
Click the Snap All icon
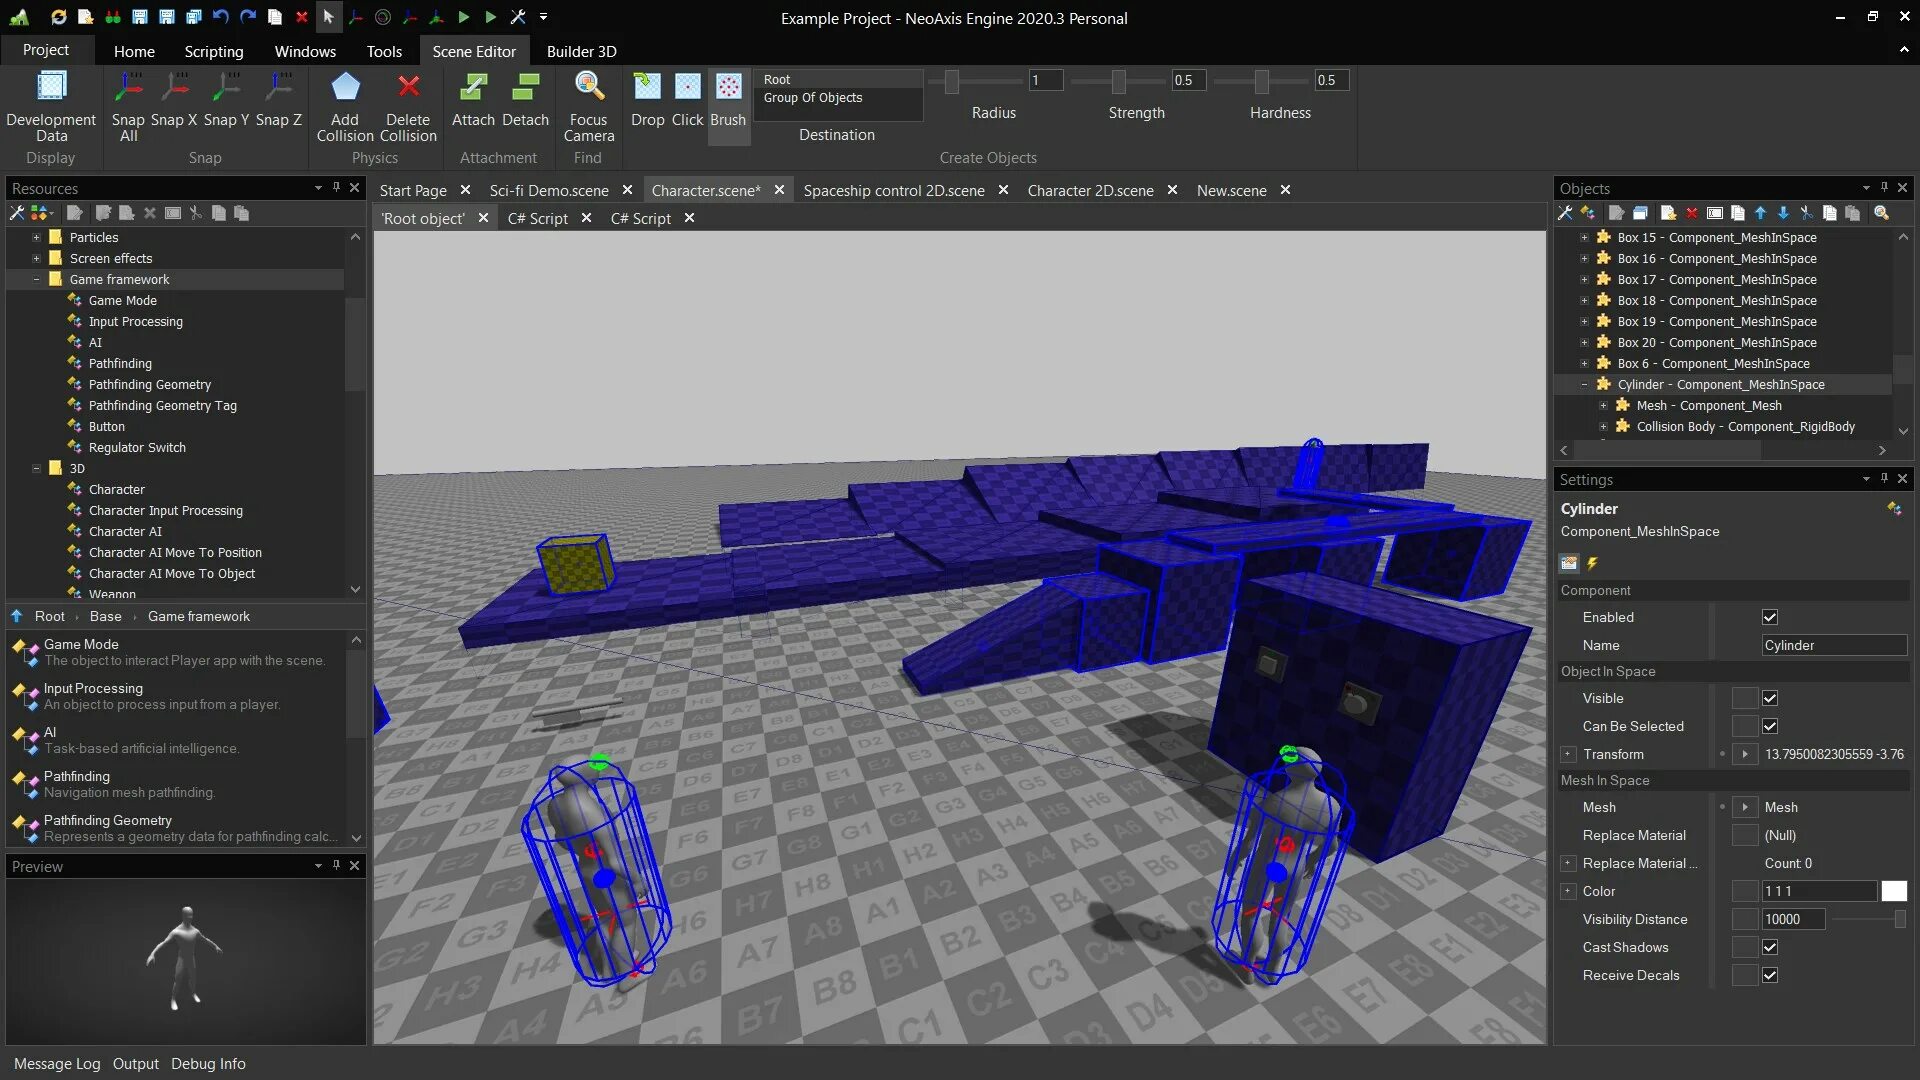tap(128, 88)
